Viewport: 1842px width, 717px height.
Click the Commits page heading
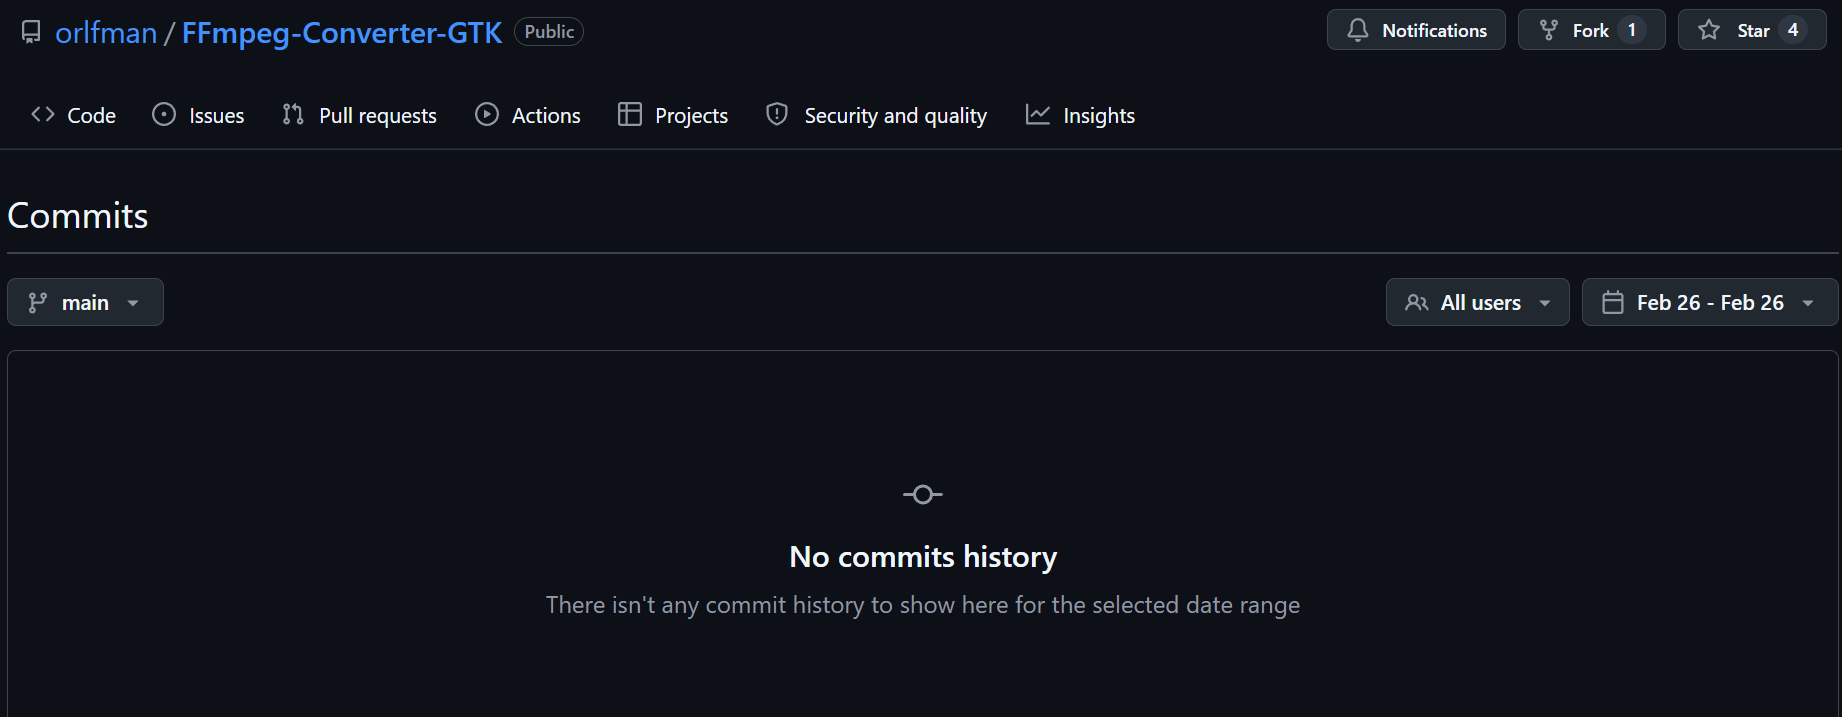coord(78,215)
